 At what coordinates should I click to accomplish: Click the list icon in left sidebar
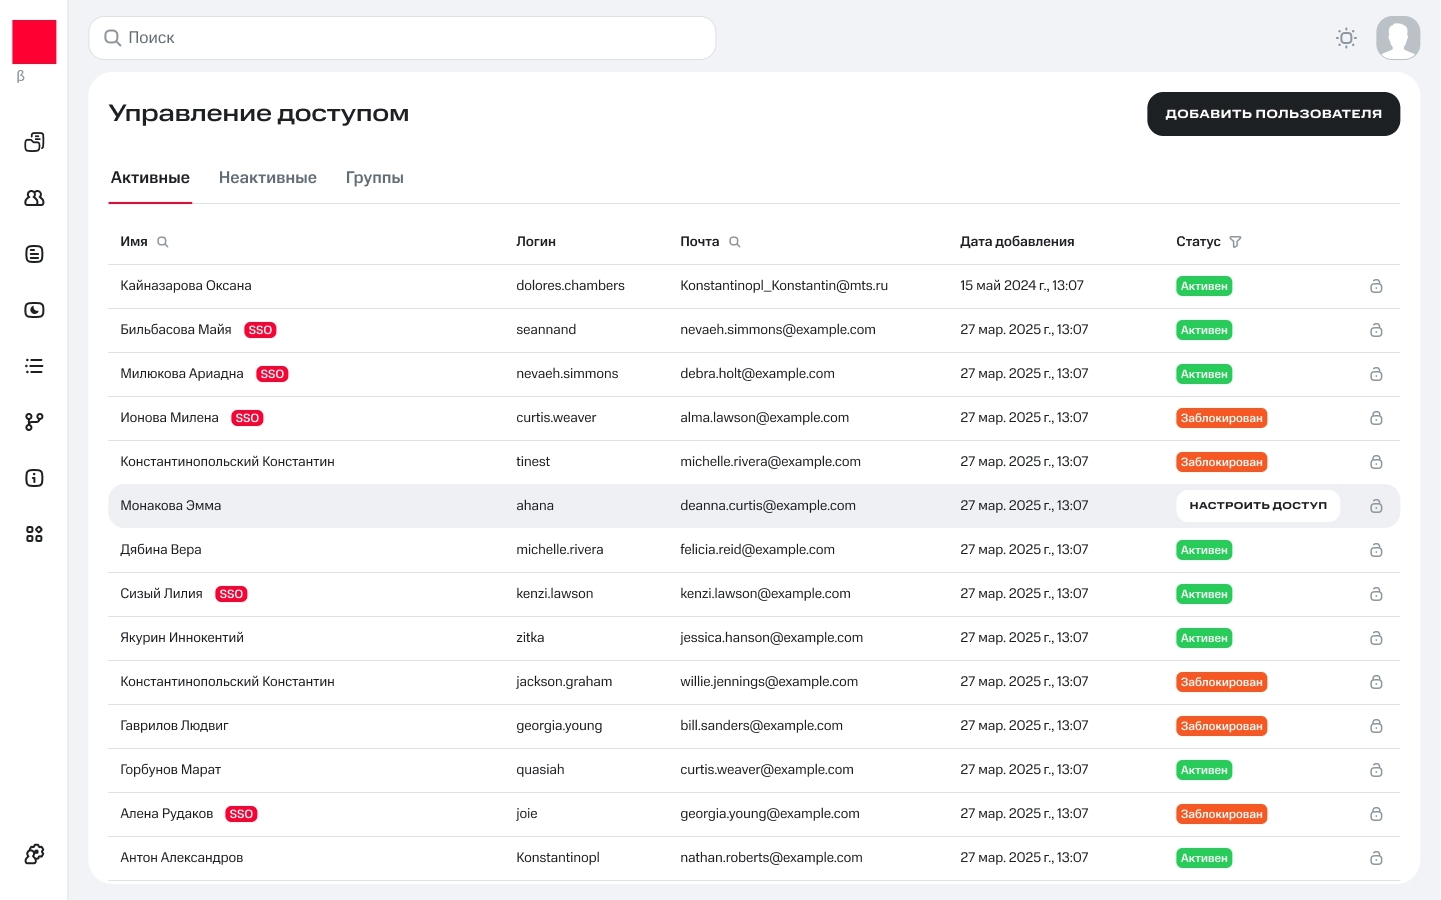tap(34, 366)
